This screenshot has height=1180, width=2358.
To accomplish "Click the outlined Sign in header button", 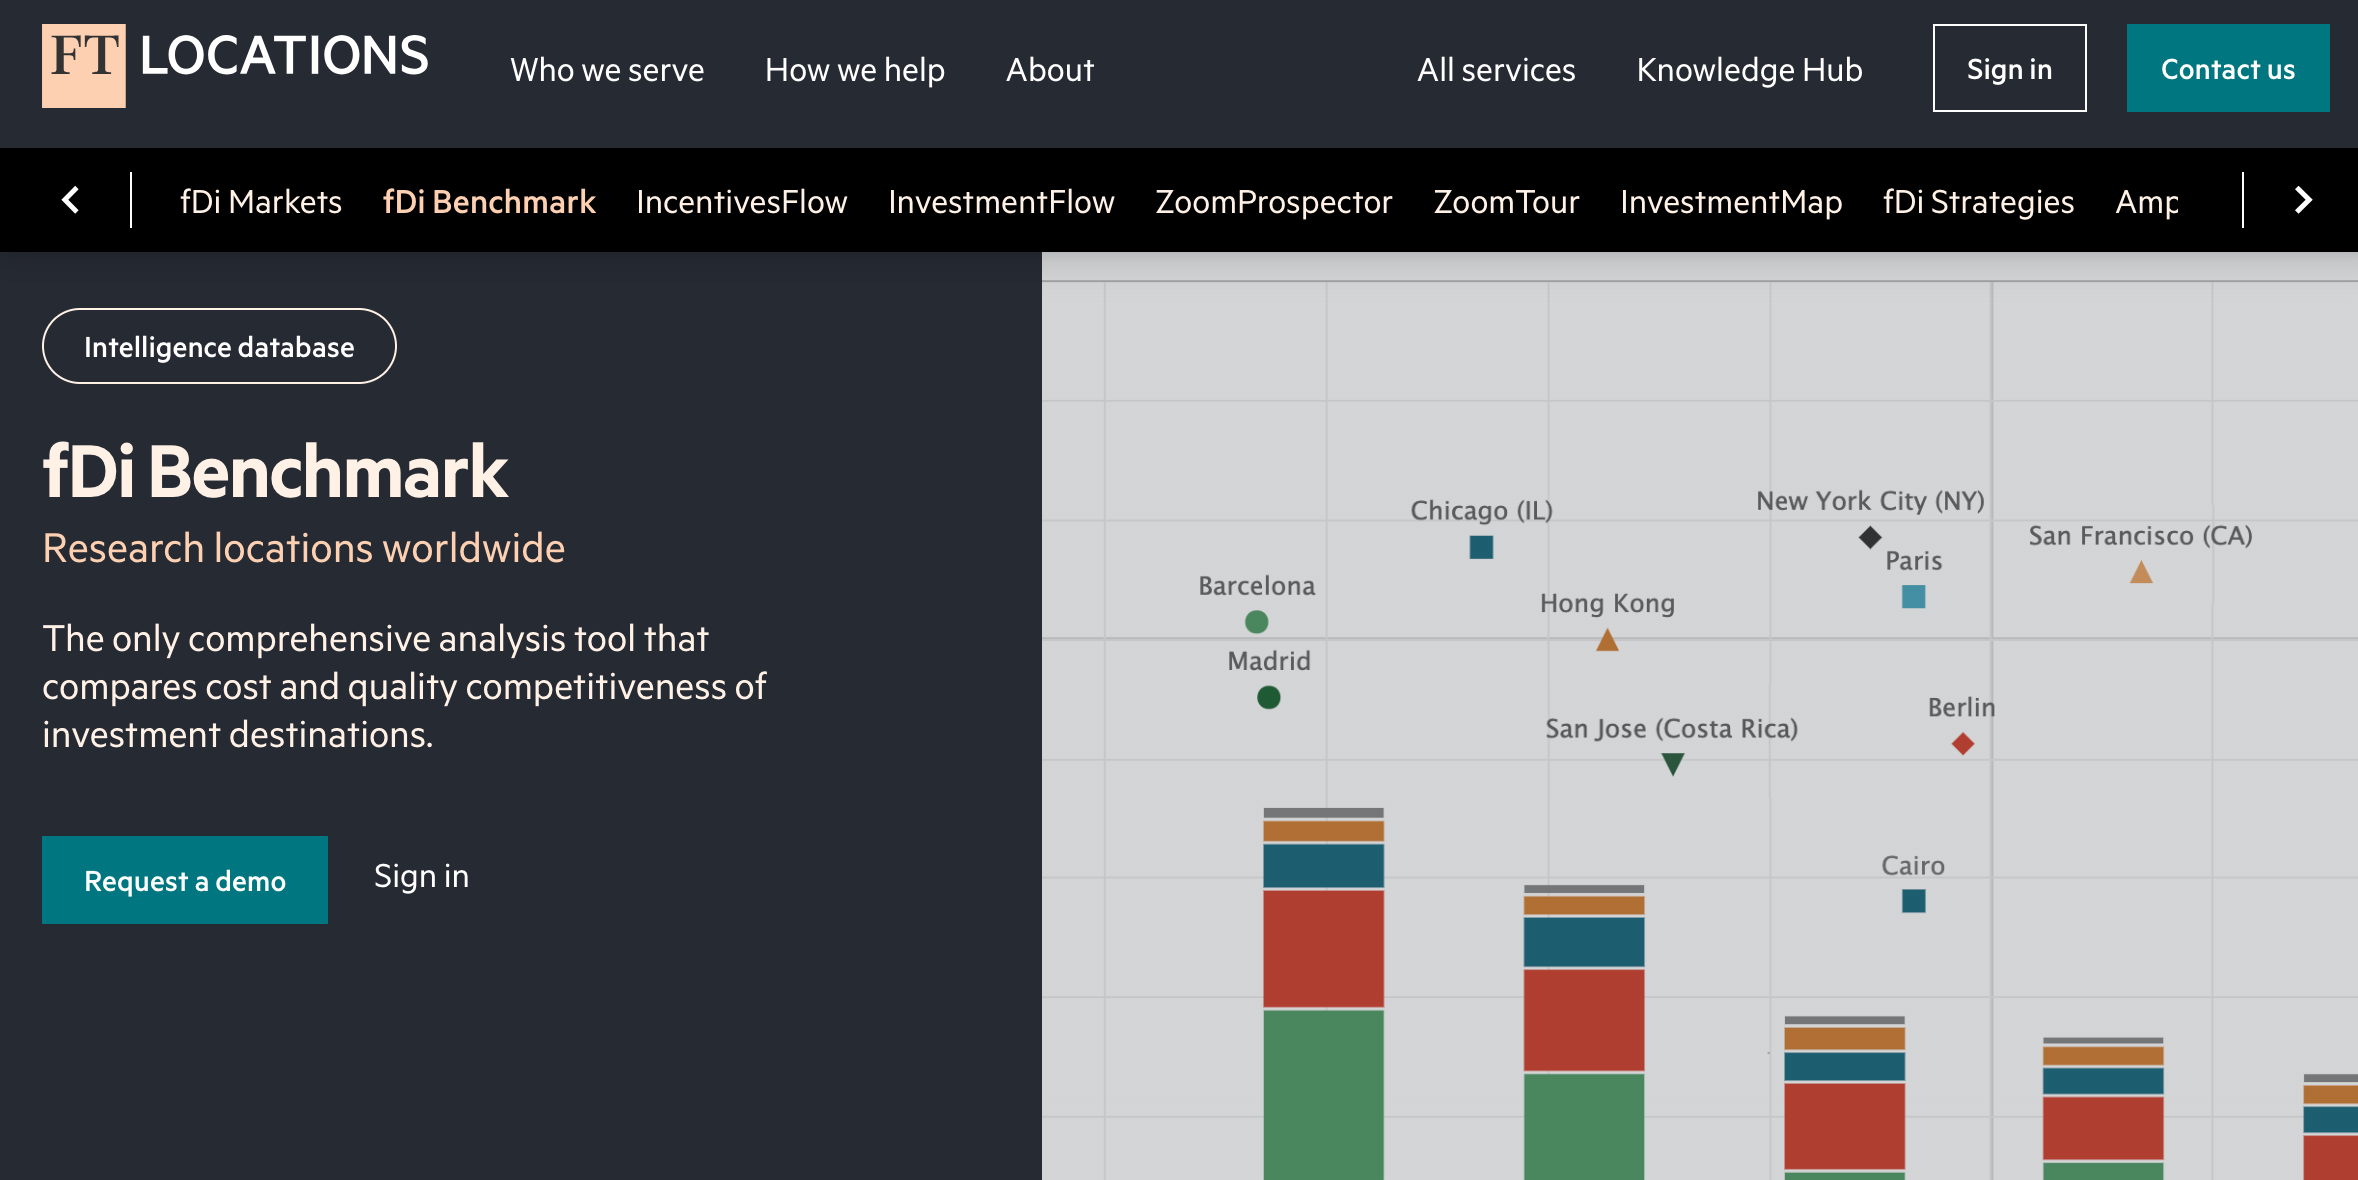I will tap(2008, 68).
